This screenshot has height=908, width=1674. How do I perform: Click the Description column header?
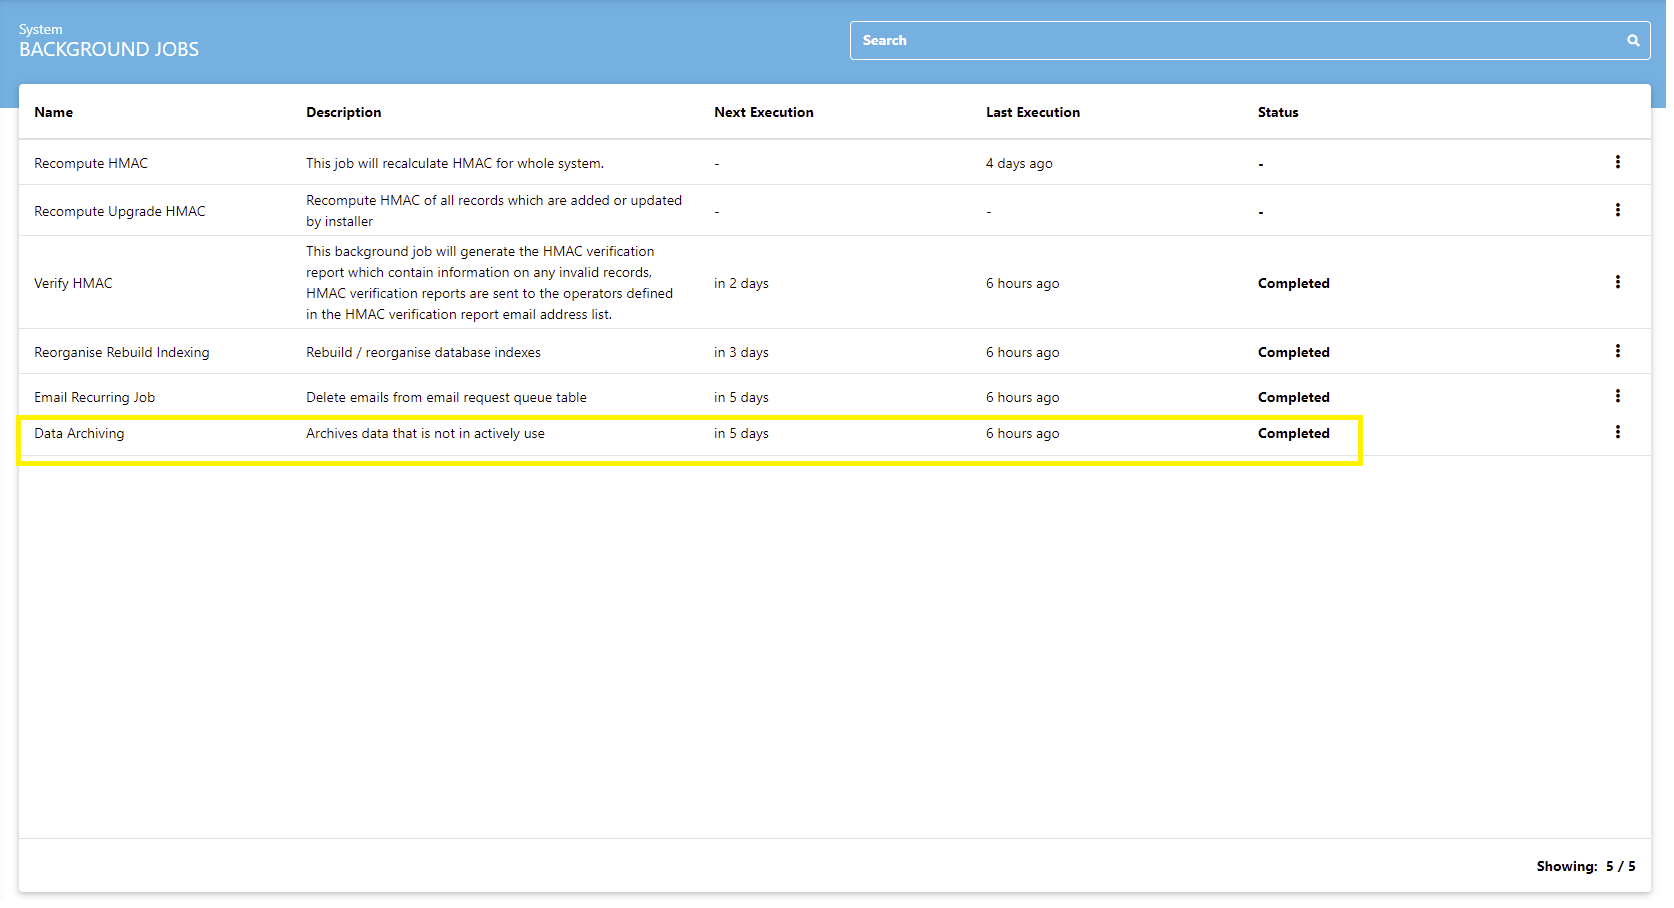pos(343,113)
